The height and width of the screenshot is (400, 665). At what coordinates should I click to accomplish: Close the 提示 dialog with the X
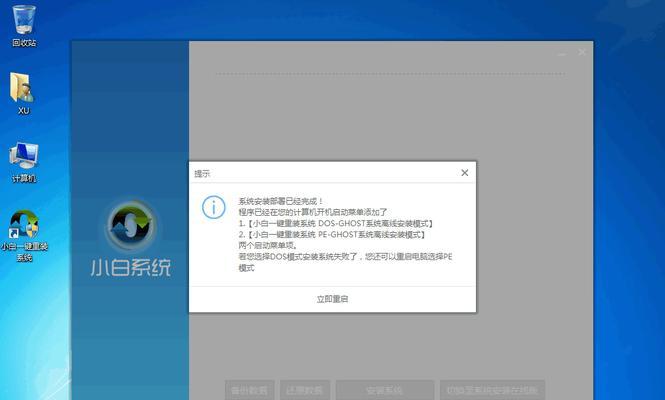coord(465,173)
